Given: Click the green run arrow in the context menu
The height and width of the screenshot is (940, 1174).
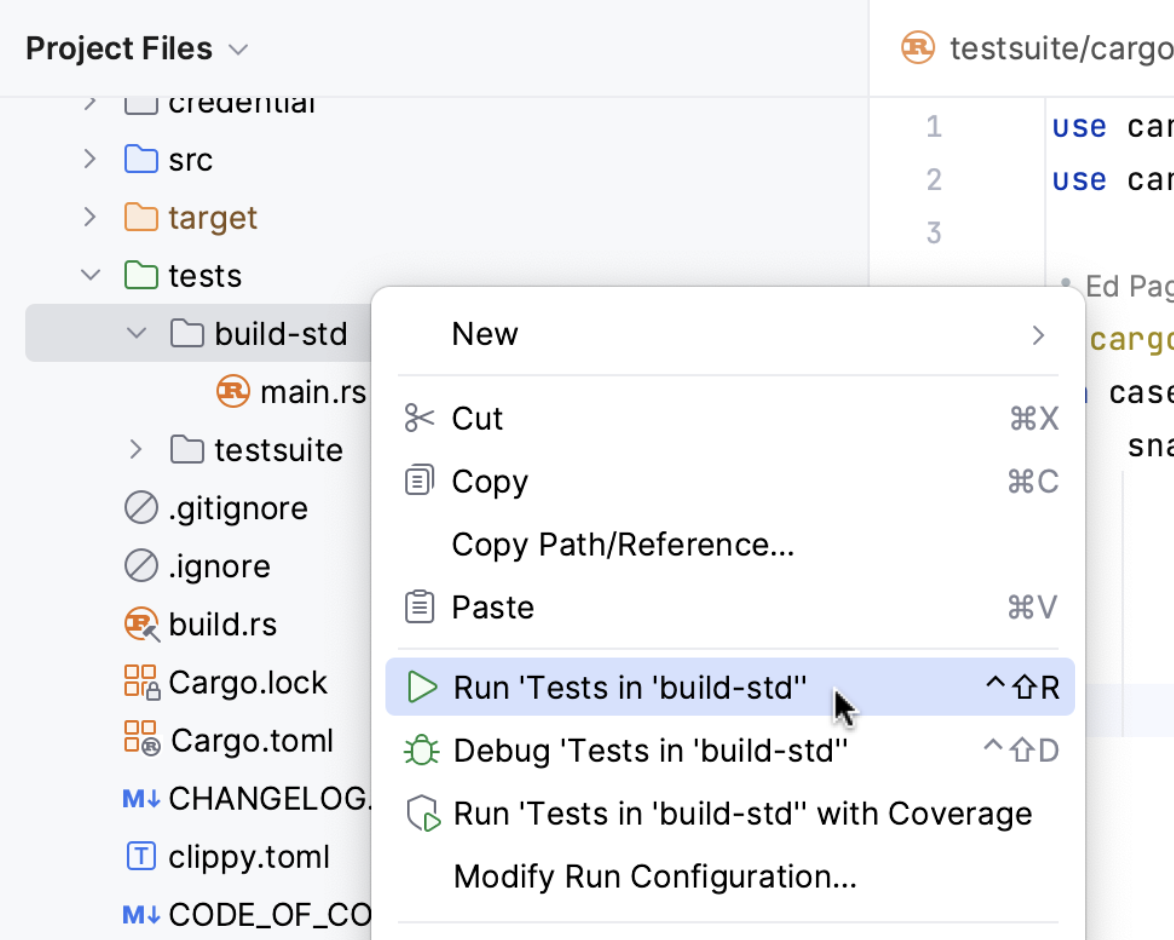Looking at the screenshot, I should click(423, 687).
